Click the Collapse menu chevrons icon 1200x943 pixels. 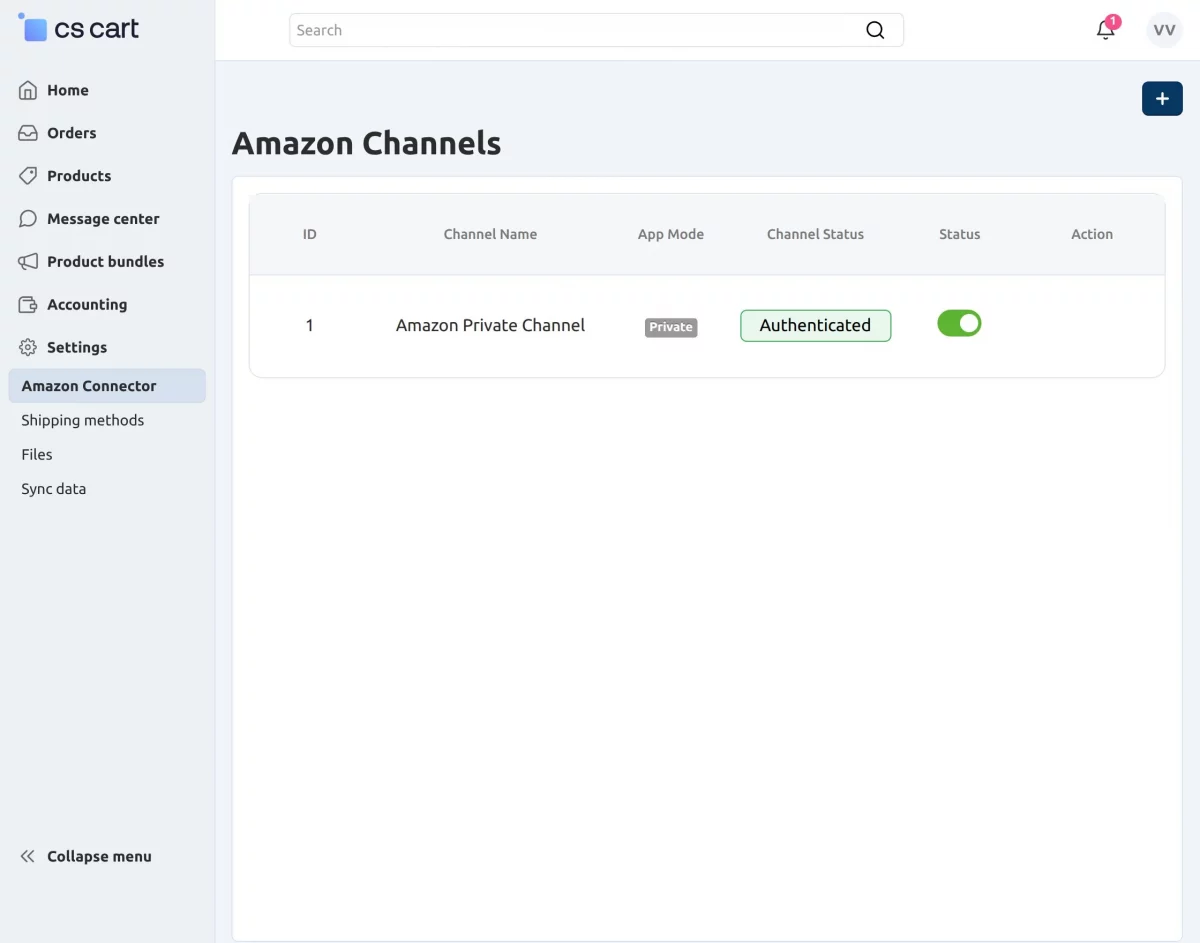click(28, 856)
